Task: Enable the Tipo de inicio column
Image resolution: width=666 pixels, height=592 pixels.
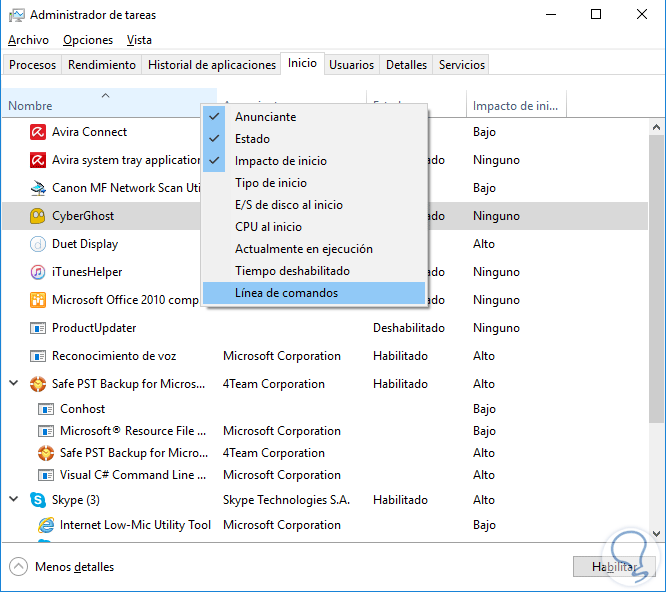Action: pos(314,183)
